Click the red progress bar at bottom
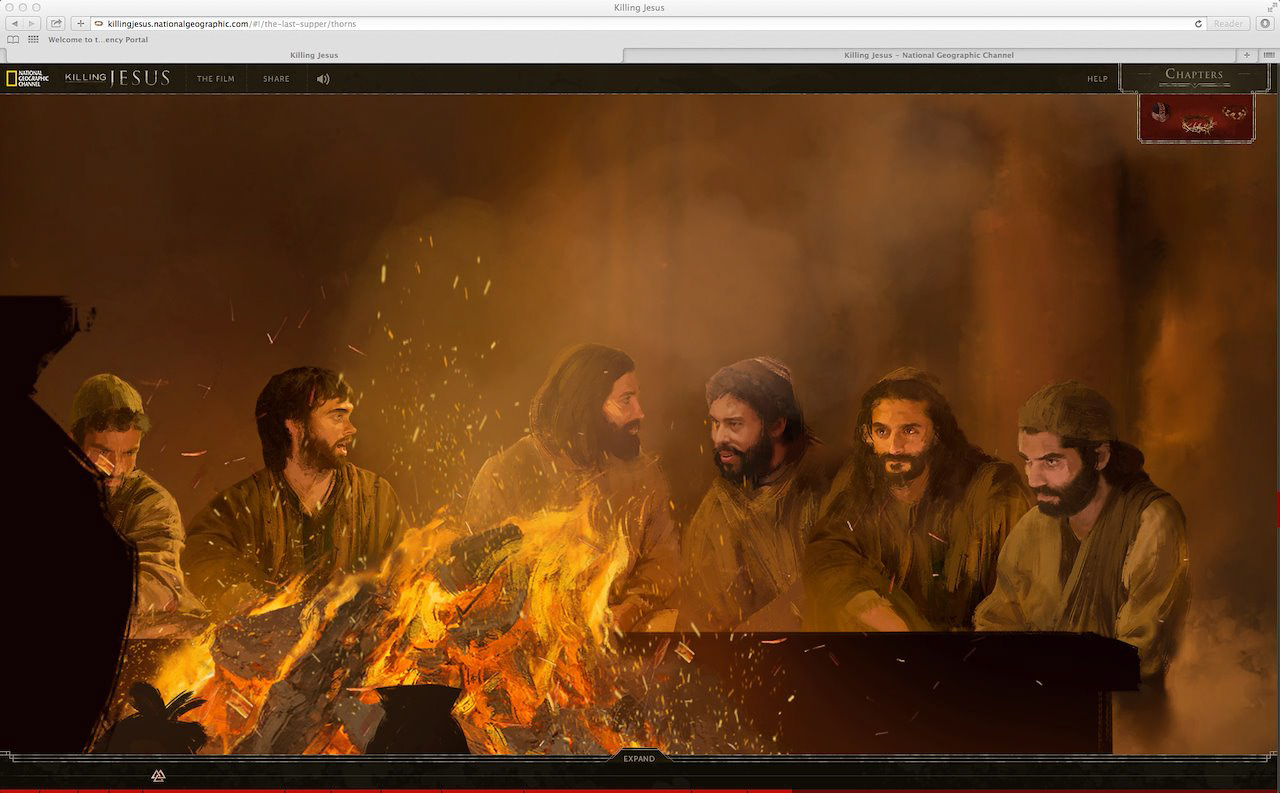The image size is (1280, 793). (395, 790)
